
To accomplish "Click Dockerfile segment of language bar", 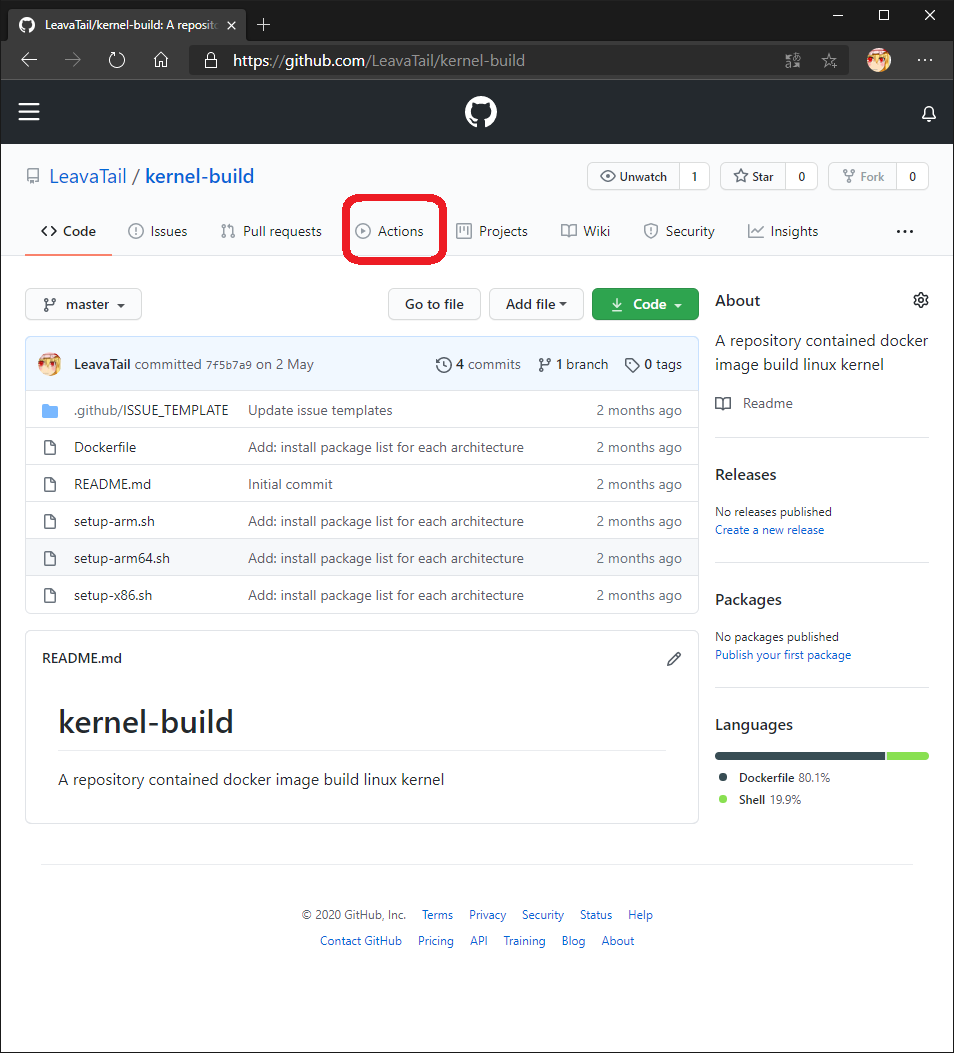I will pos(800,756).
